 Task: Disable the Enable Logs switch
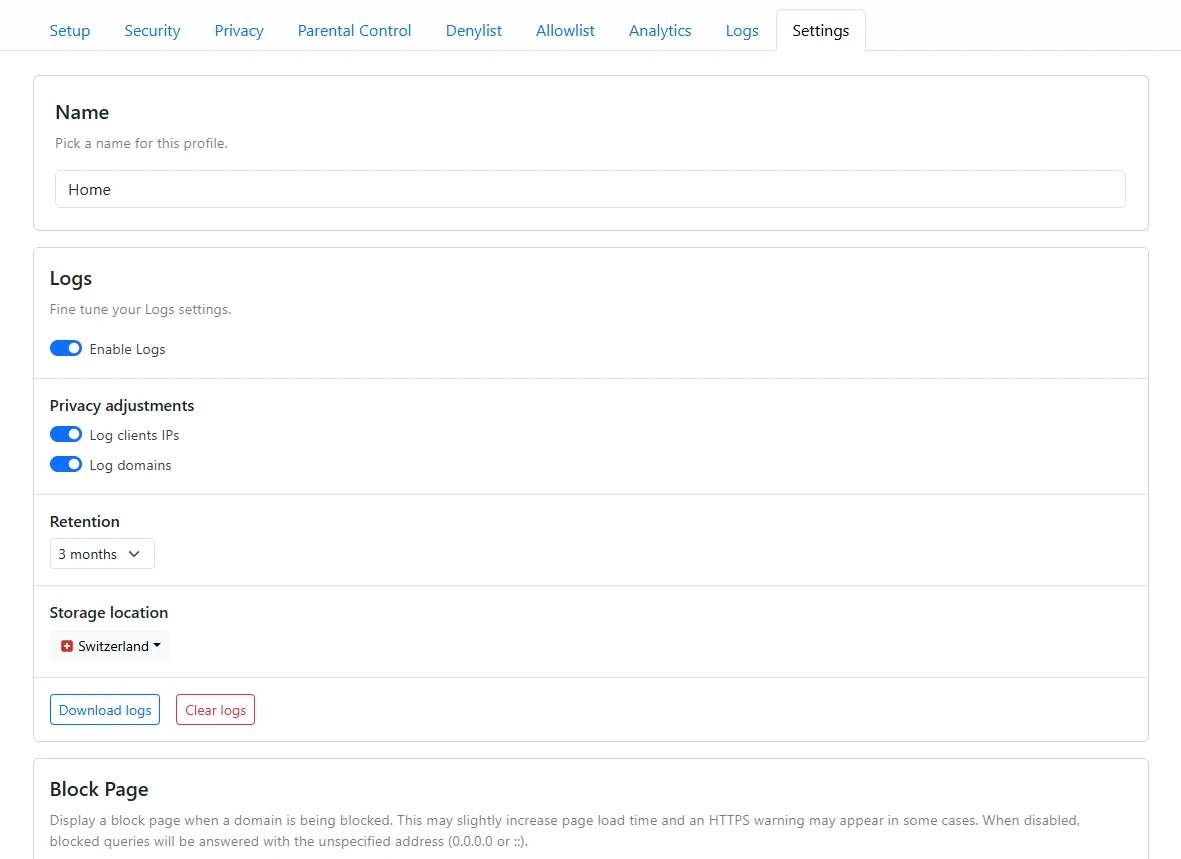coord(66,348)
